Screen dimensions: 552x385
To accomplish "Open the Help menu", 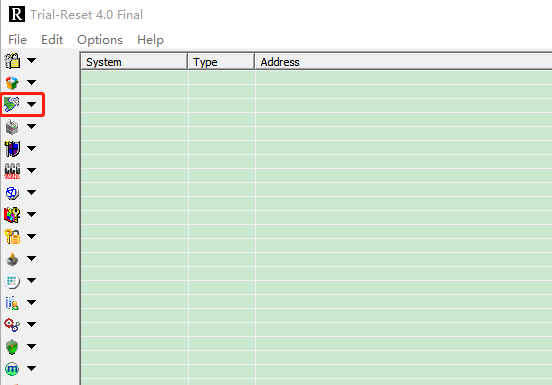I will [150, 40].
